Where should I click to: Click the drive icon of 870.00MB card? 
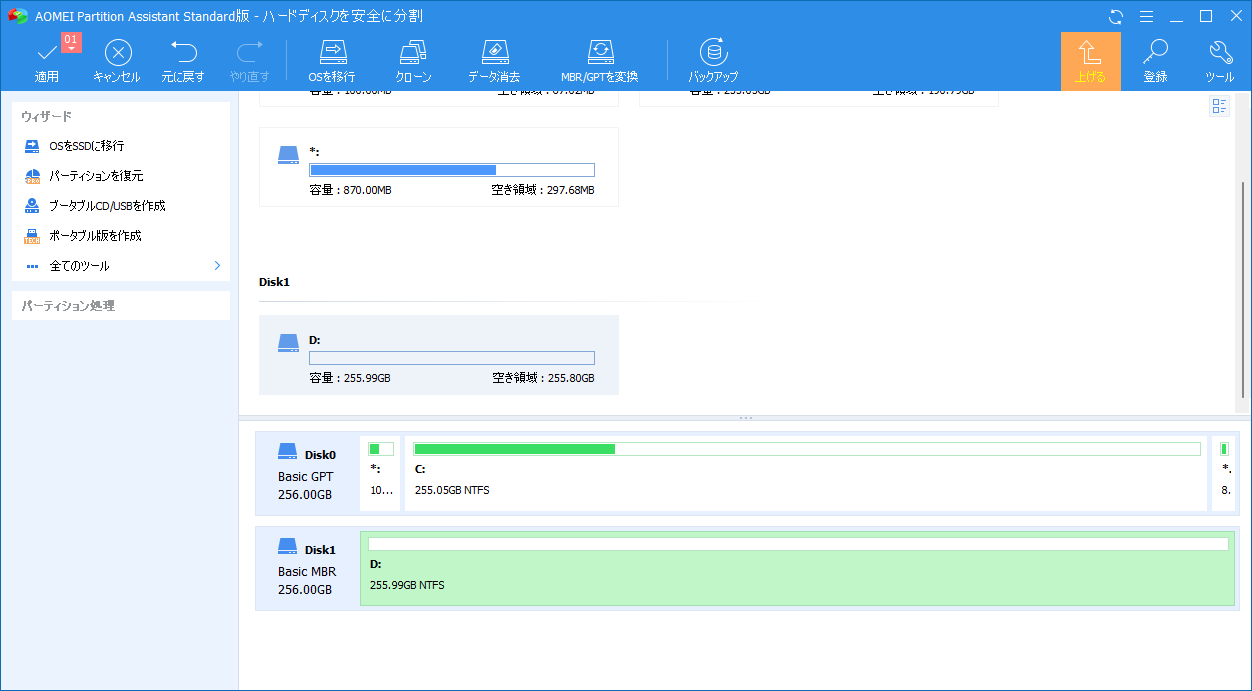[289, 155]
